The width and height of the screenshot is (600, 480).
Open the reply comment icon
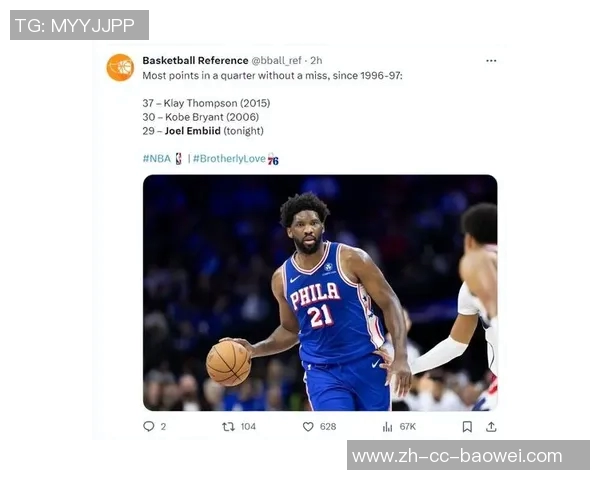(x=148, y=426)
